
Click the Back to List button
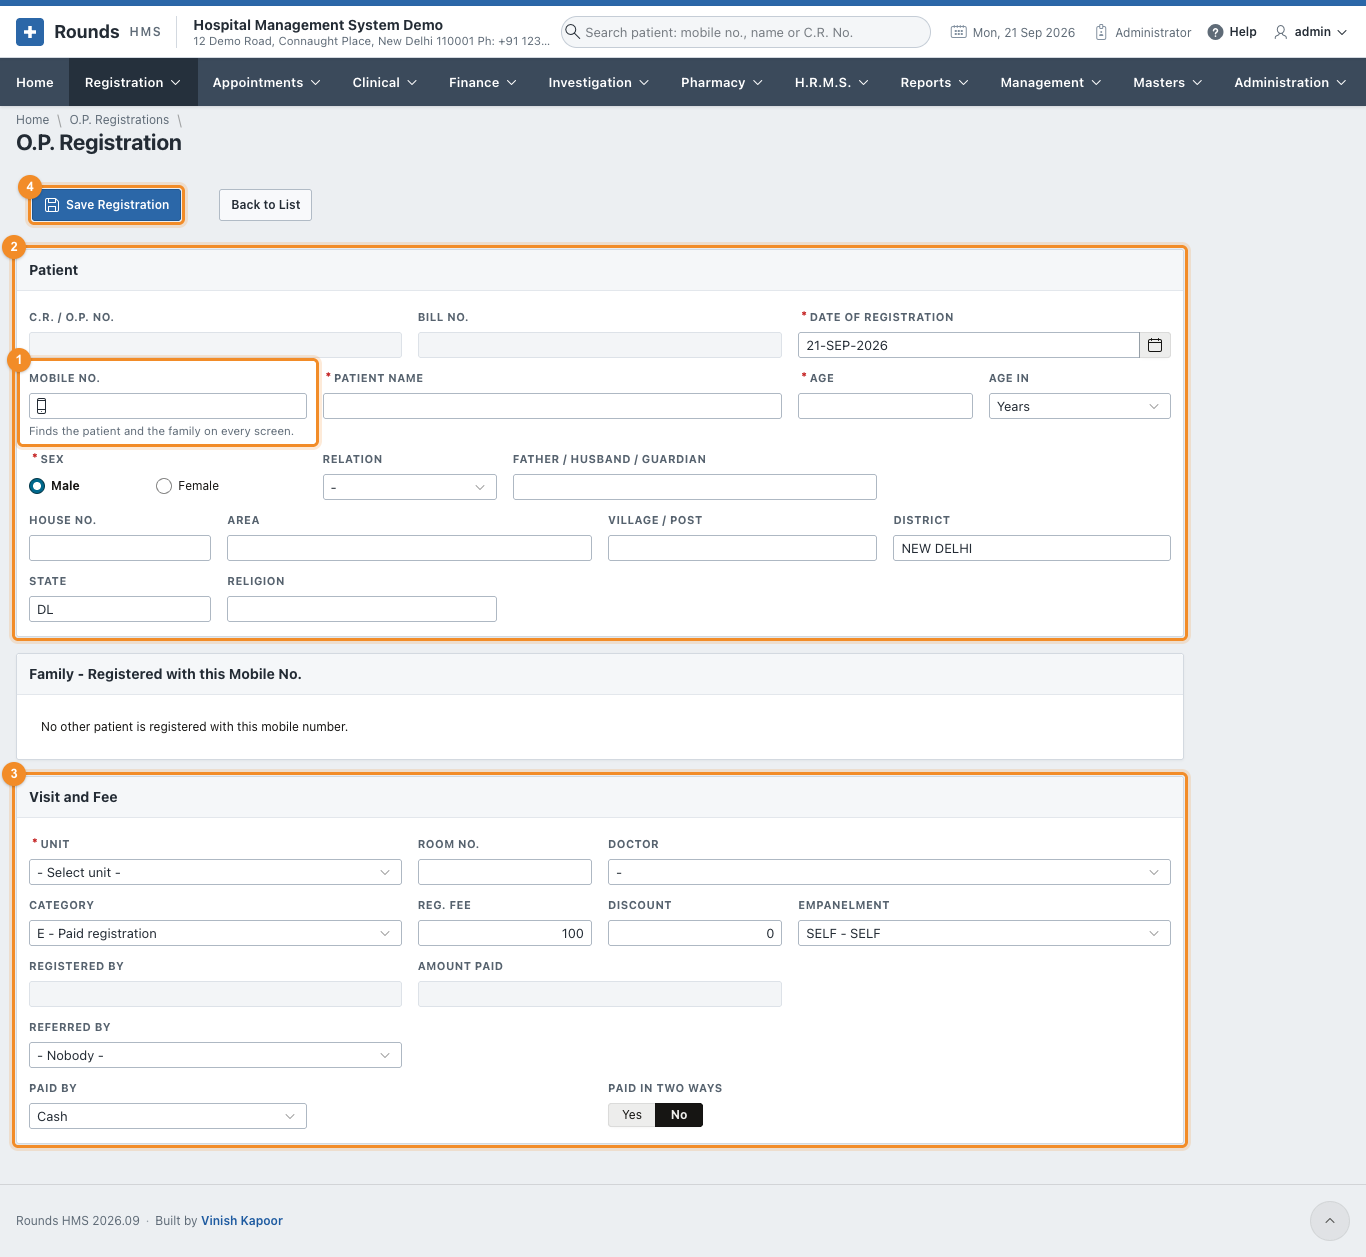tap(265, 205)
